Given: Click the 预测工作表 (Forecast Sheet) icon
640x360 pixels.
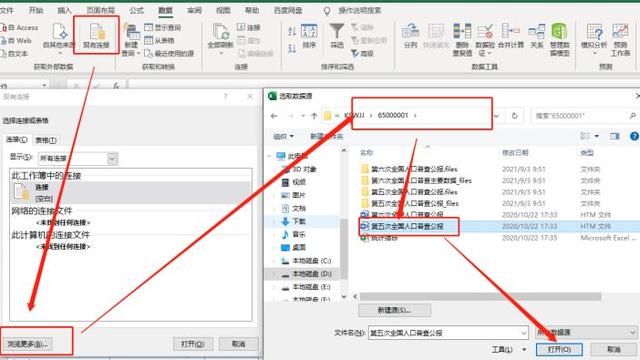Looking at the screenshot, I should click(620, 40).
